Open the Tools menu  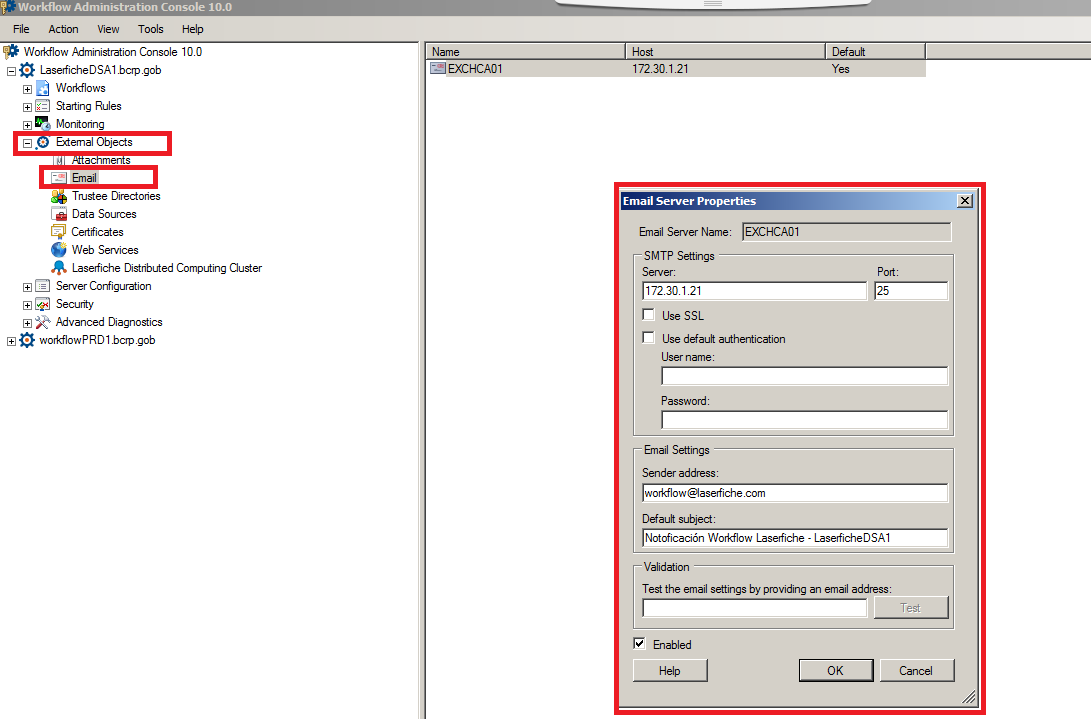coord(150,29)
